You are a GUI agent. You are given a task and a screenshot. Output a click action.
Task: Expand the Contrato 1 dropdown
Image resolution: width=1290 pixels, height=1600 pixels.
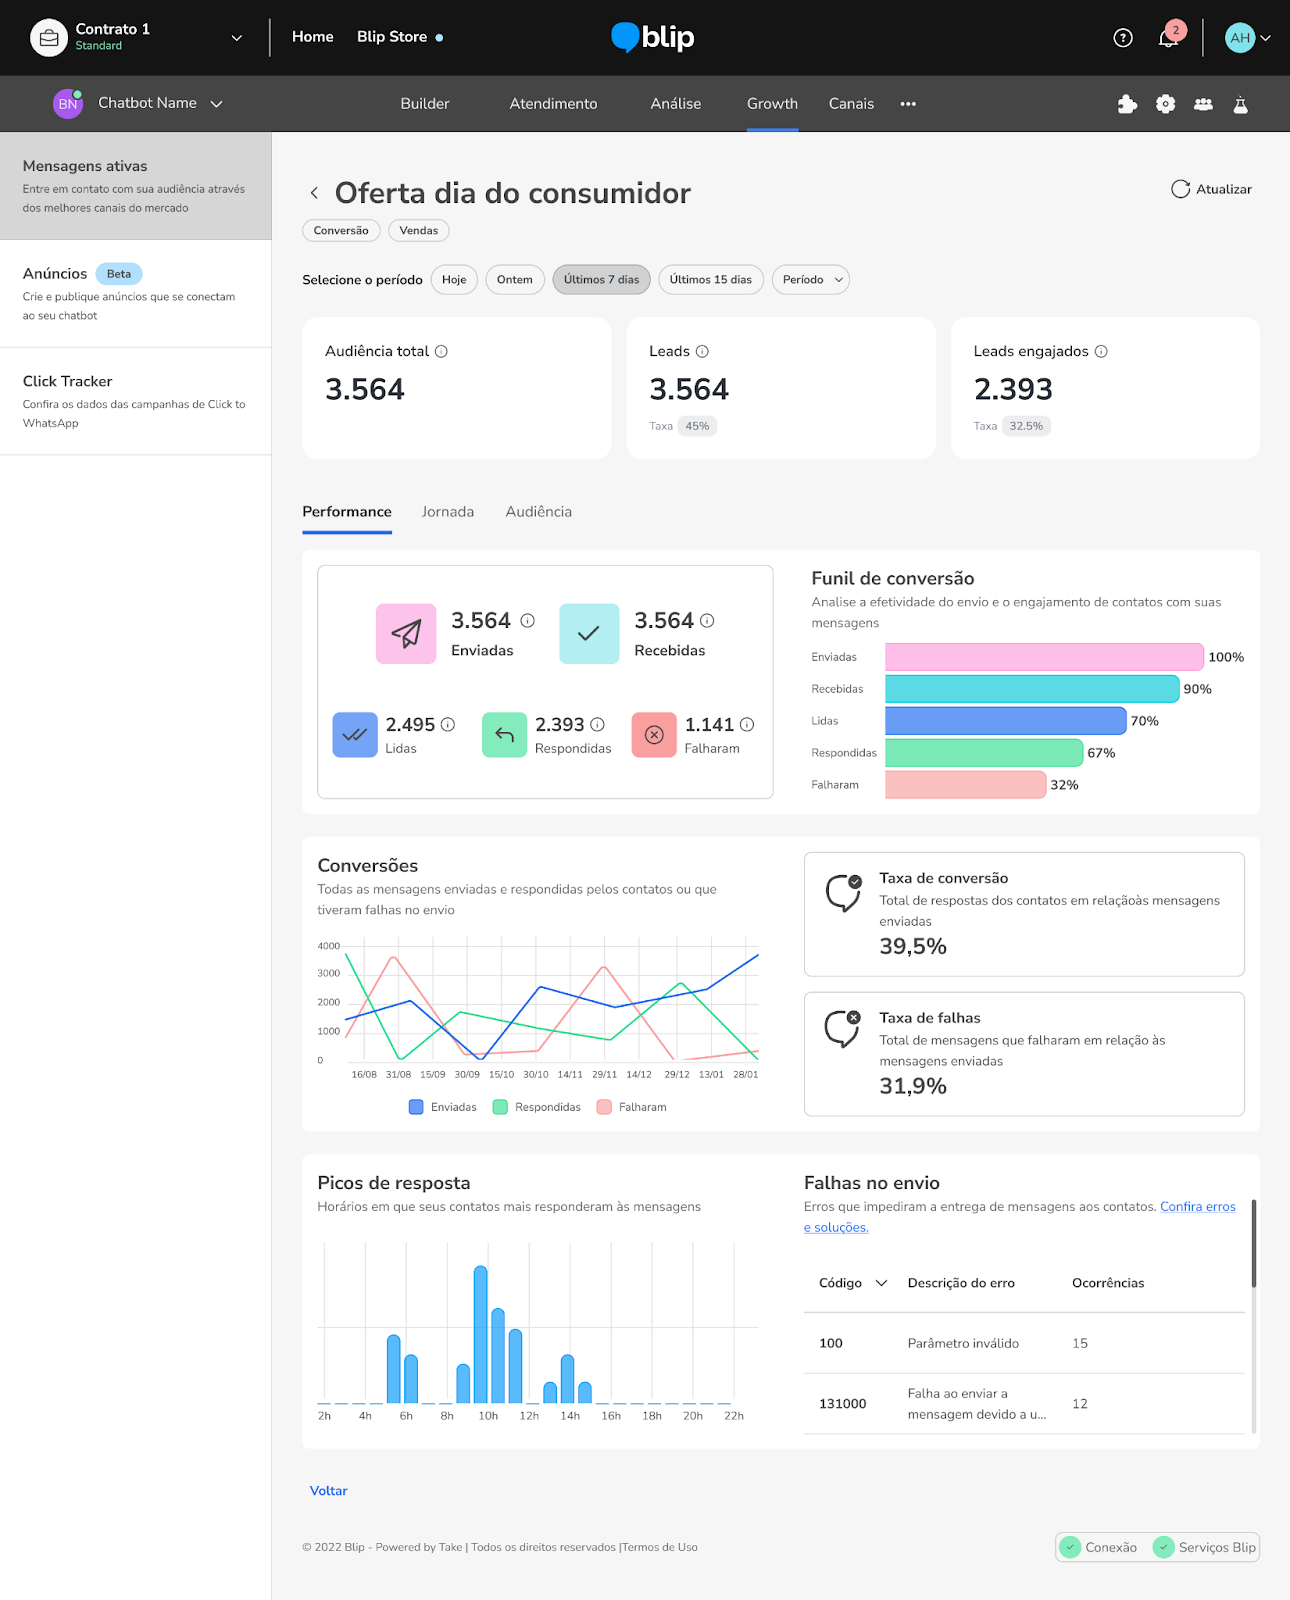click(237, 38)
